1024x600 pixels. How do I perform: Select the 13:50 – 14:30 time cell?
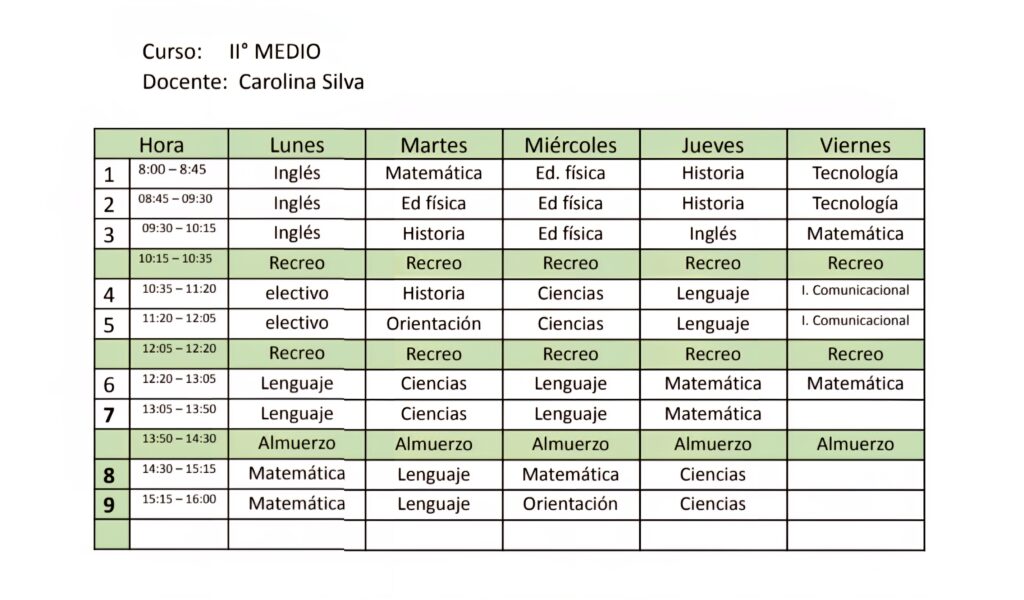pyautogui.click(x=179, y=445)
